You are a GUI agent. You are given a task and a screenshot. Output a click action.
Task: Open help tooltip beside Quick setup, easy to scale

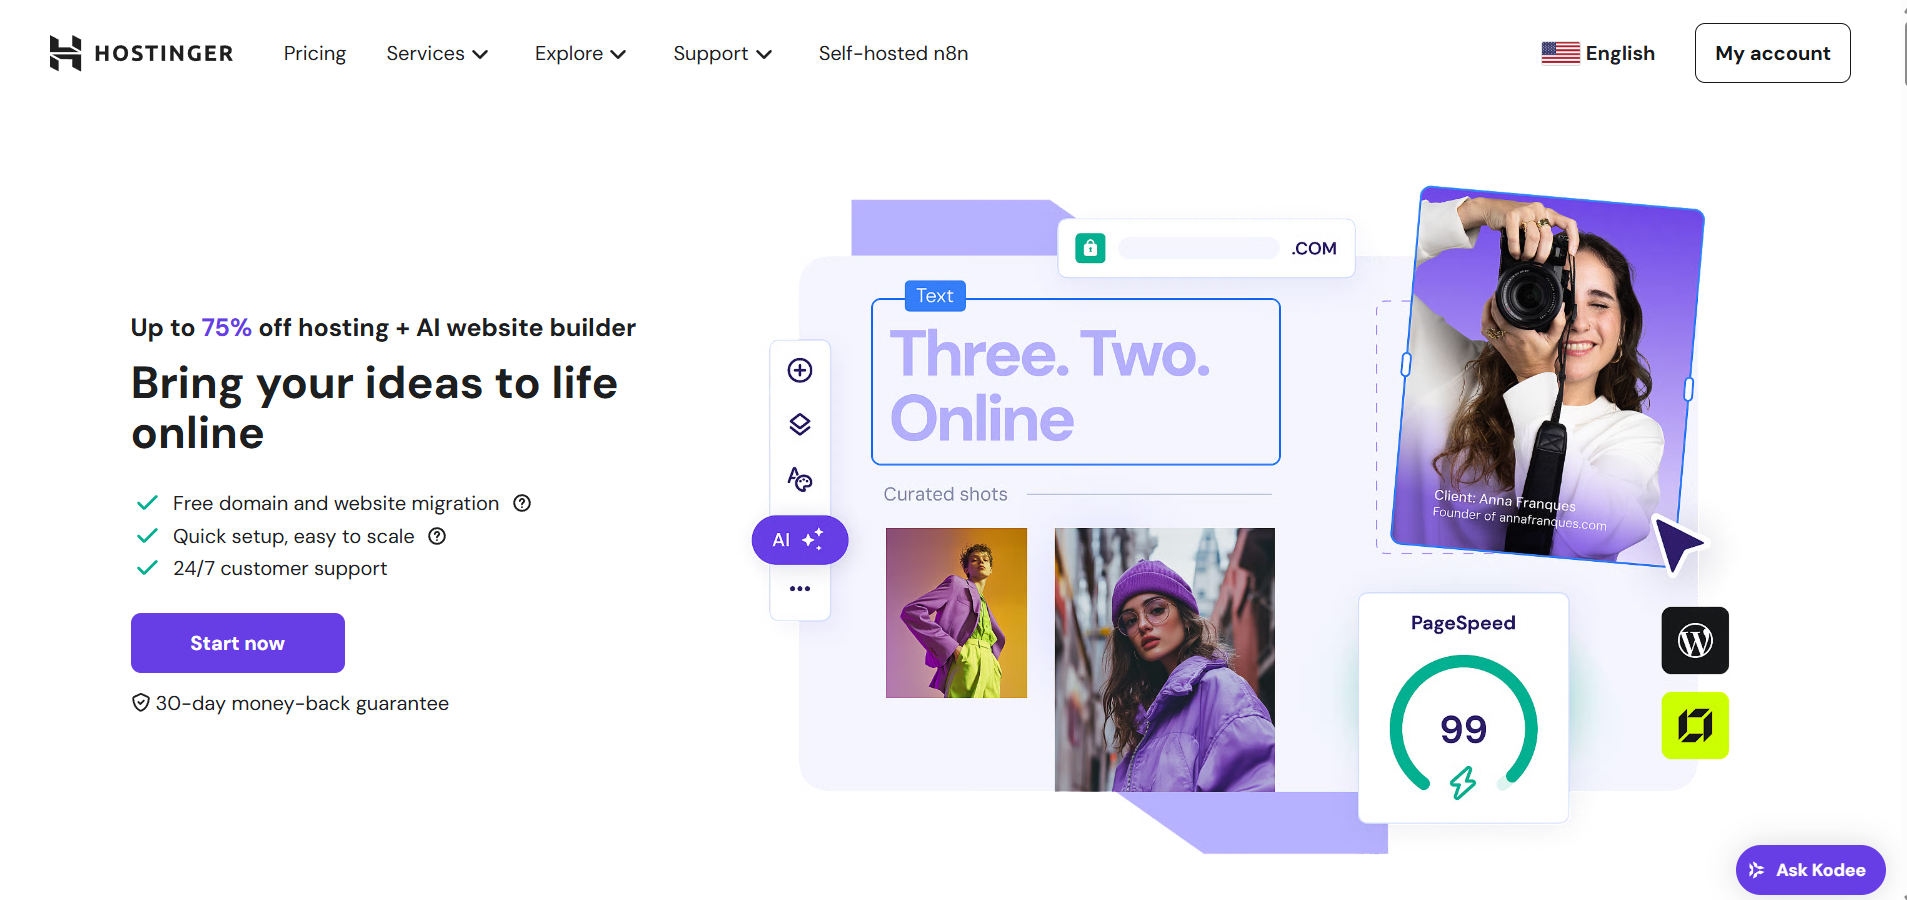click(x=437, y=536)
